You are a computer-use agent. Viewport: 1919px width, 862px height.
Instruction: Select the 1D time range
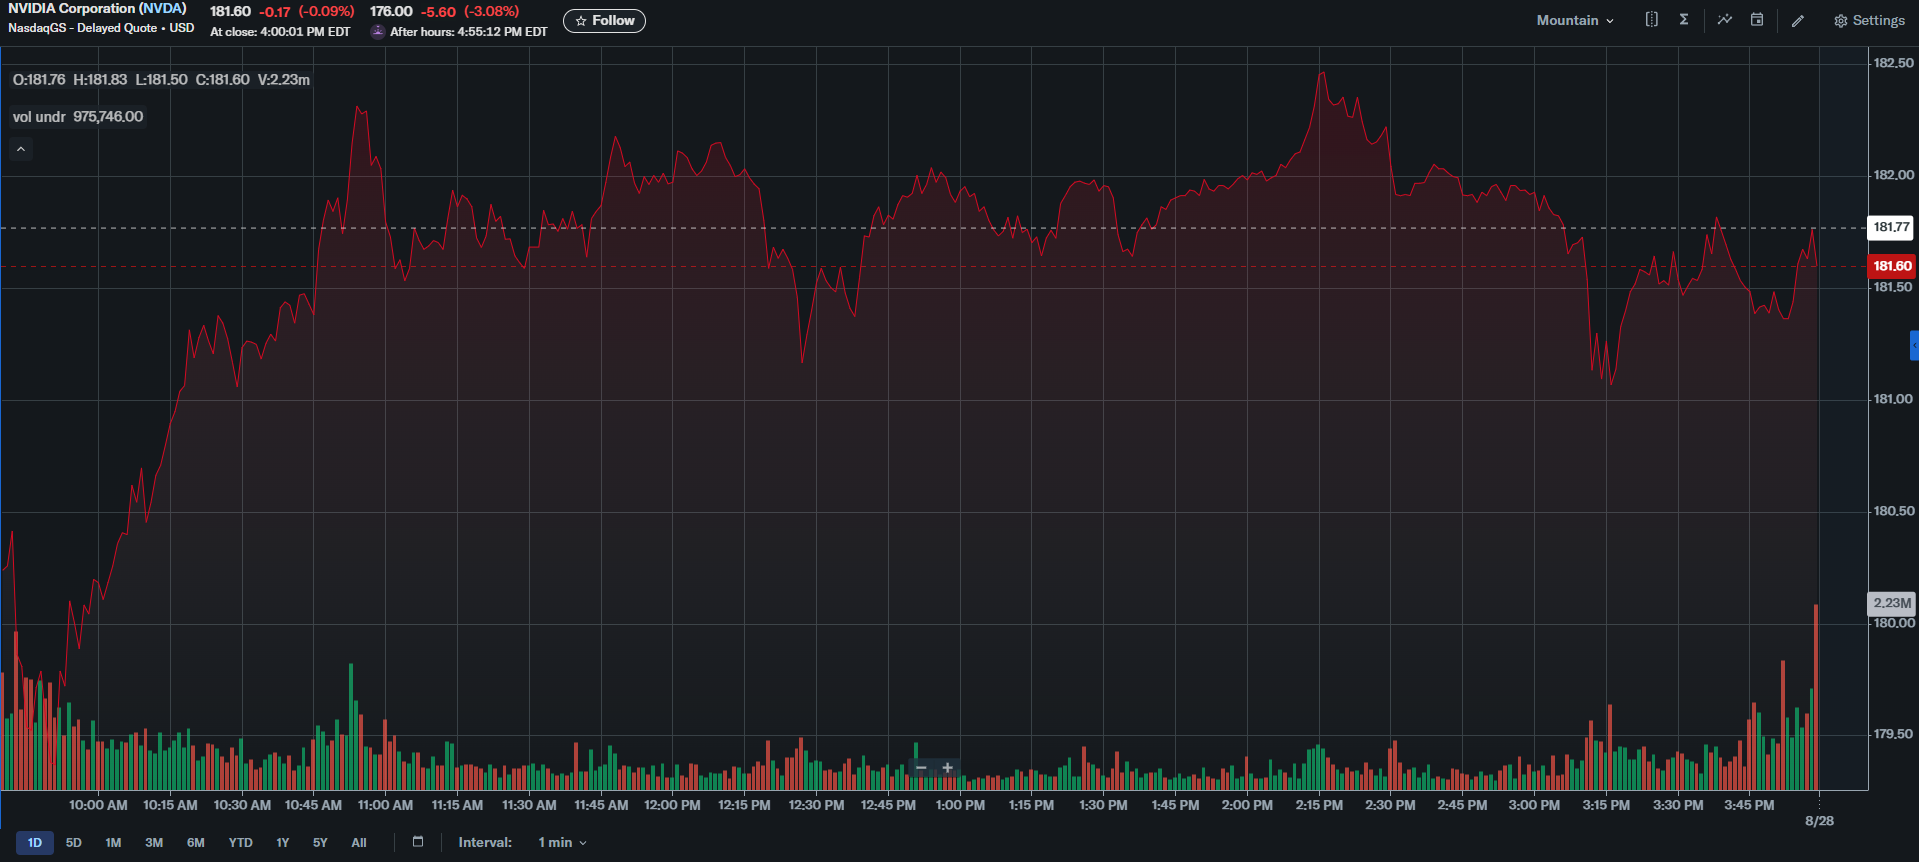[35, 843]
